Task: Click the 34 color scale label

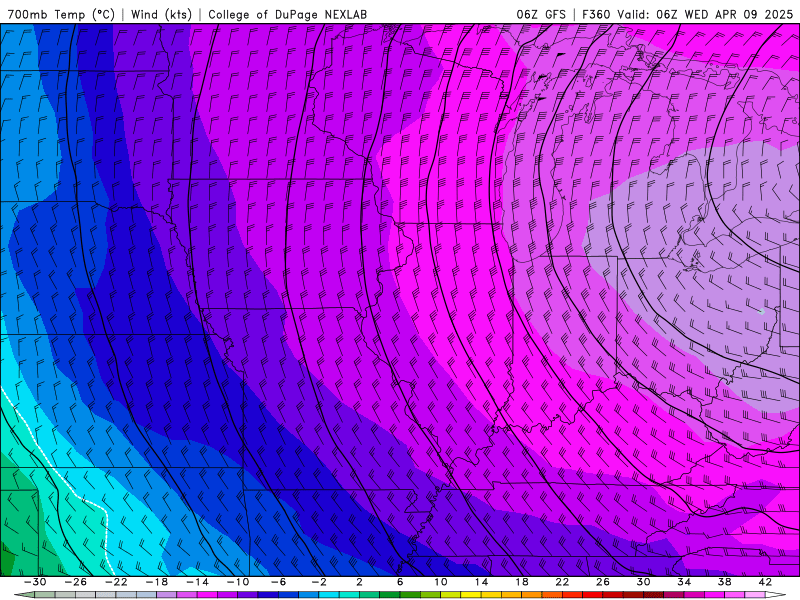Action: 684,582
